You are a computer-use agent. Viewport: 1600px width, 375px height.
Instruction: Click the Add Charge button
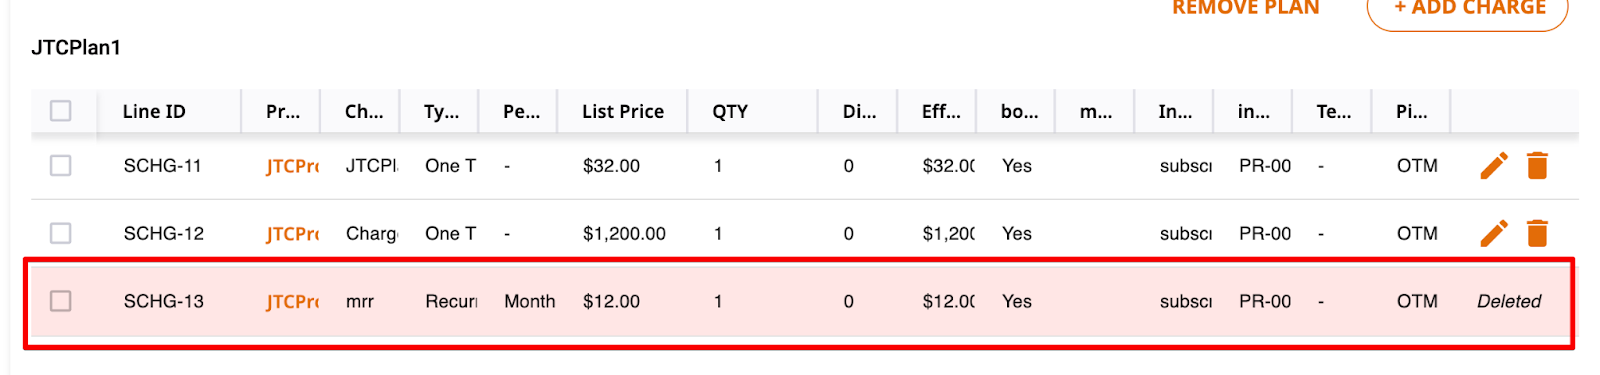coord(1468,10)
